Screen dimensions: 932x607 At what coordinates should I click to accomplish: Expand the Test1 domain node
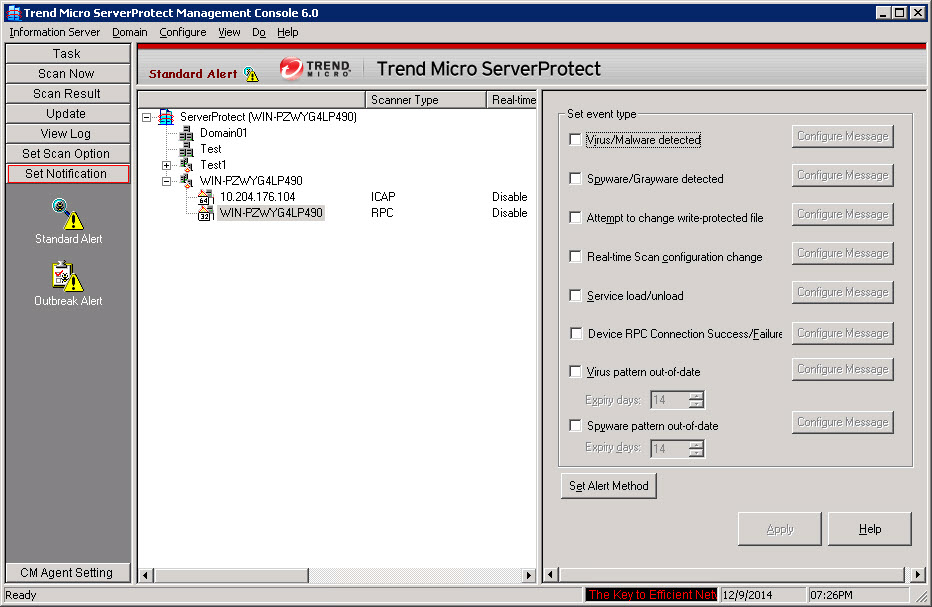tap(166, 165)
